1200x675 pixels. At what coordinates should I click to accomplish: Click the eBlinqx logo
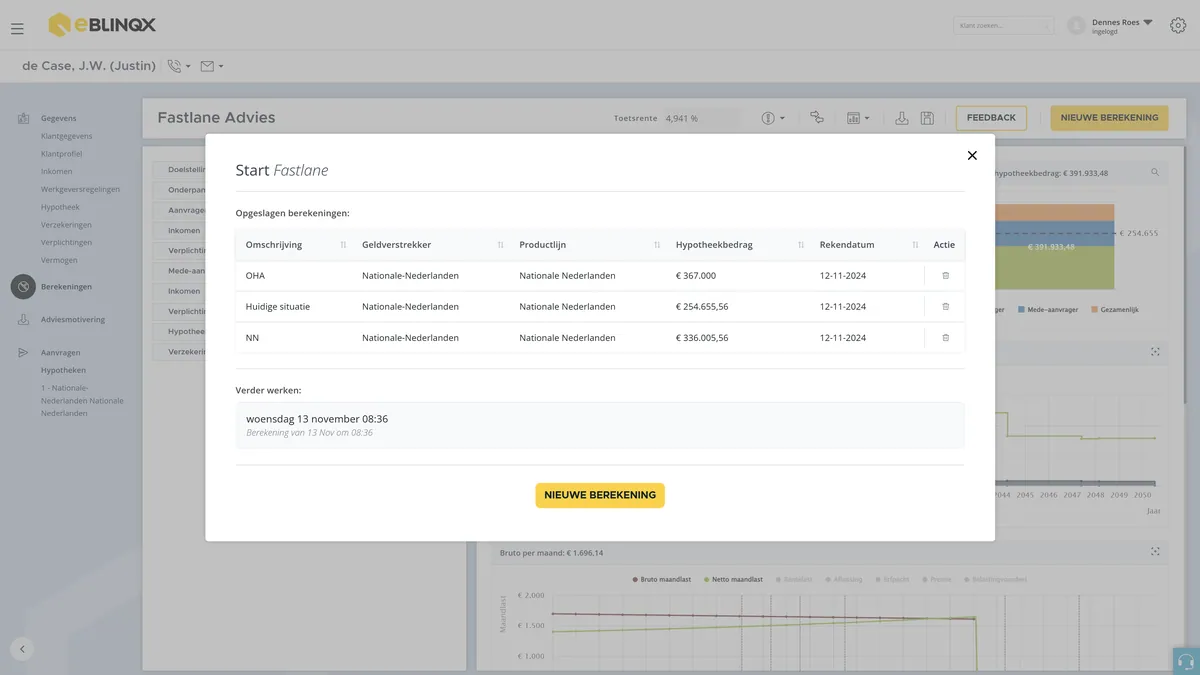coord(102,25)
